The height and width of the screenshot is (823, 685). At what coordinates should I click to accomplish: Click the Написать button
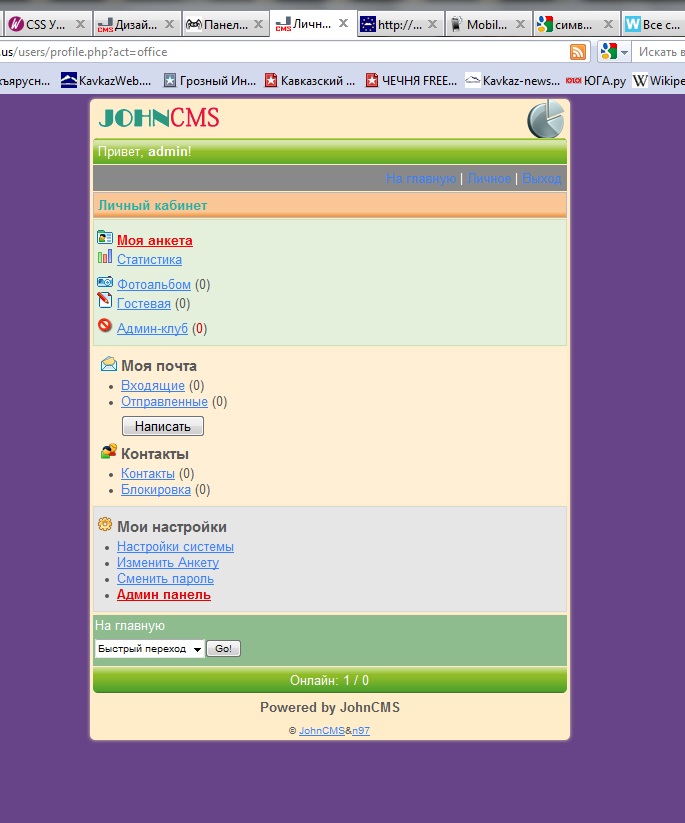tap(163, 426)
